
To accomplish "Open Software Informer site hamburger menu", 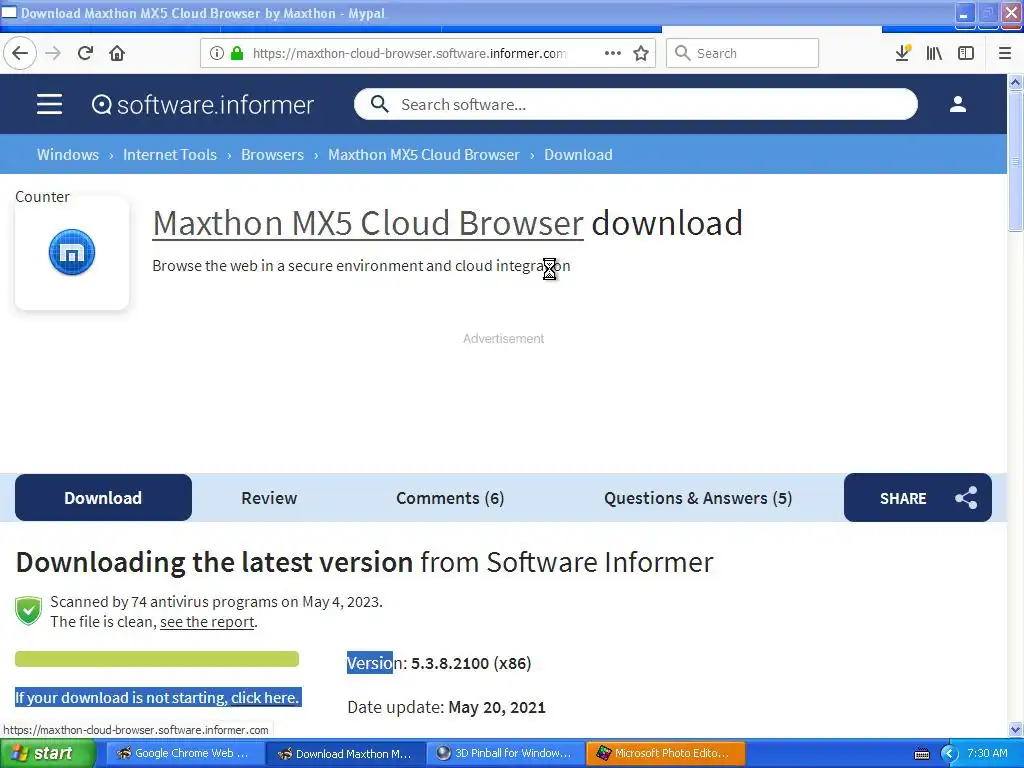I will pyautogui.click(x=49, y=104).
